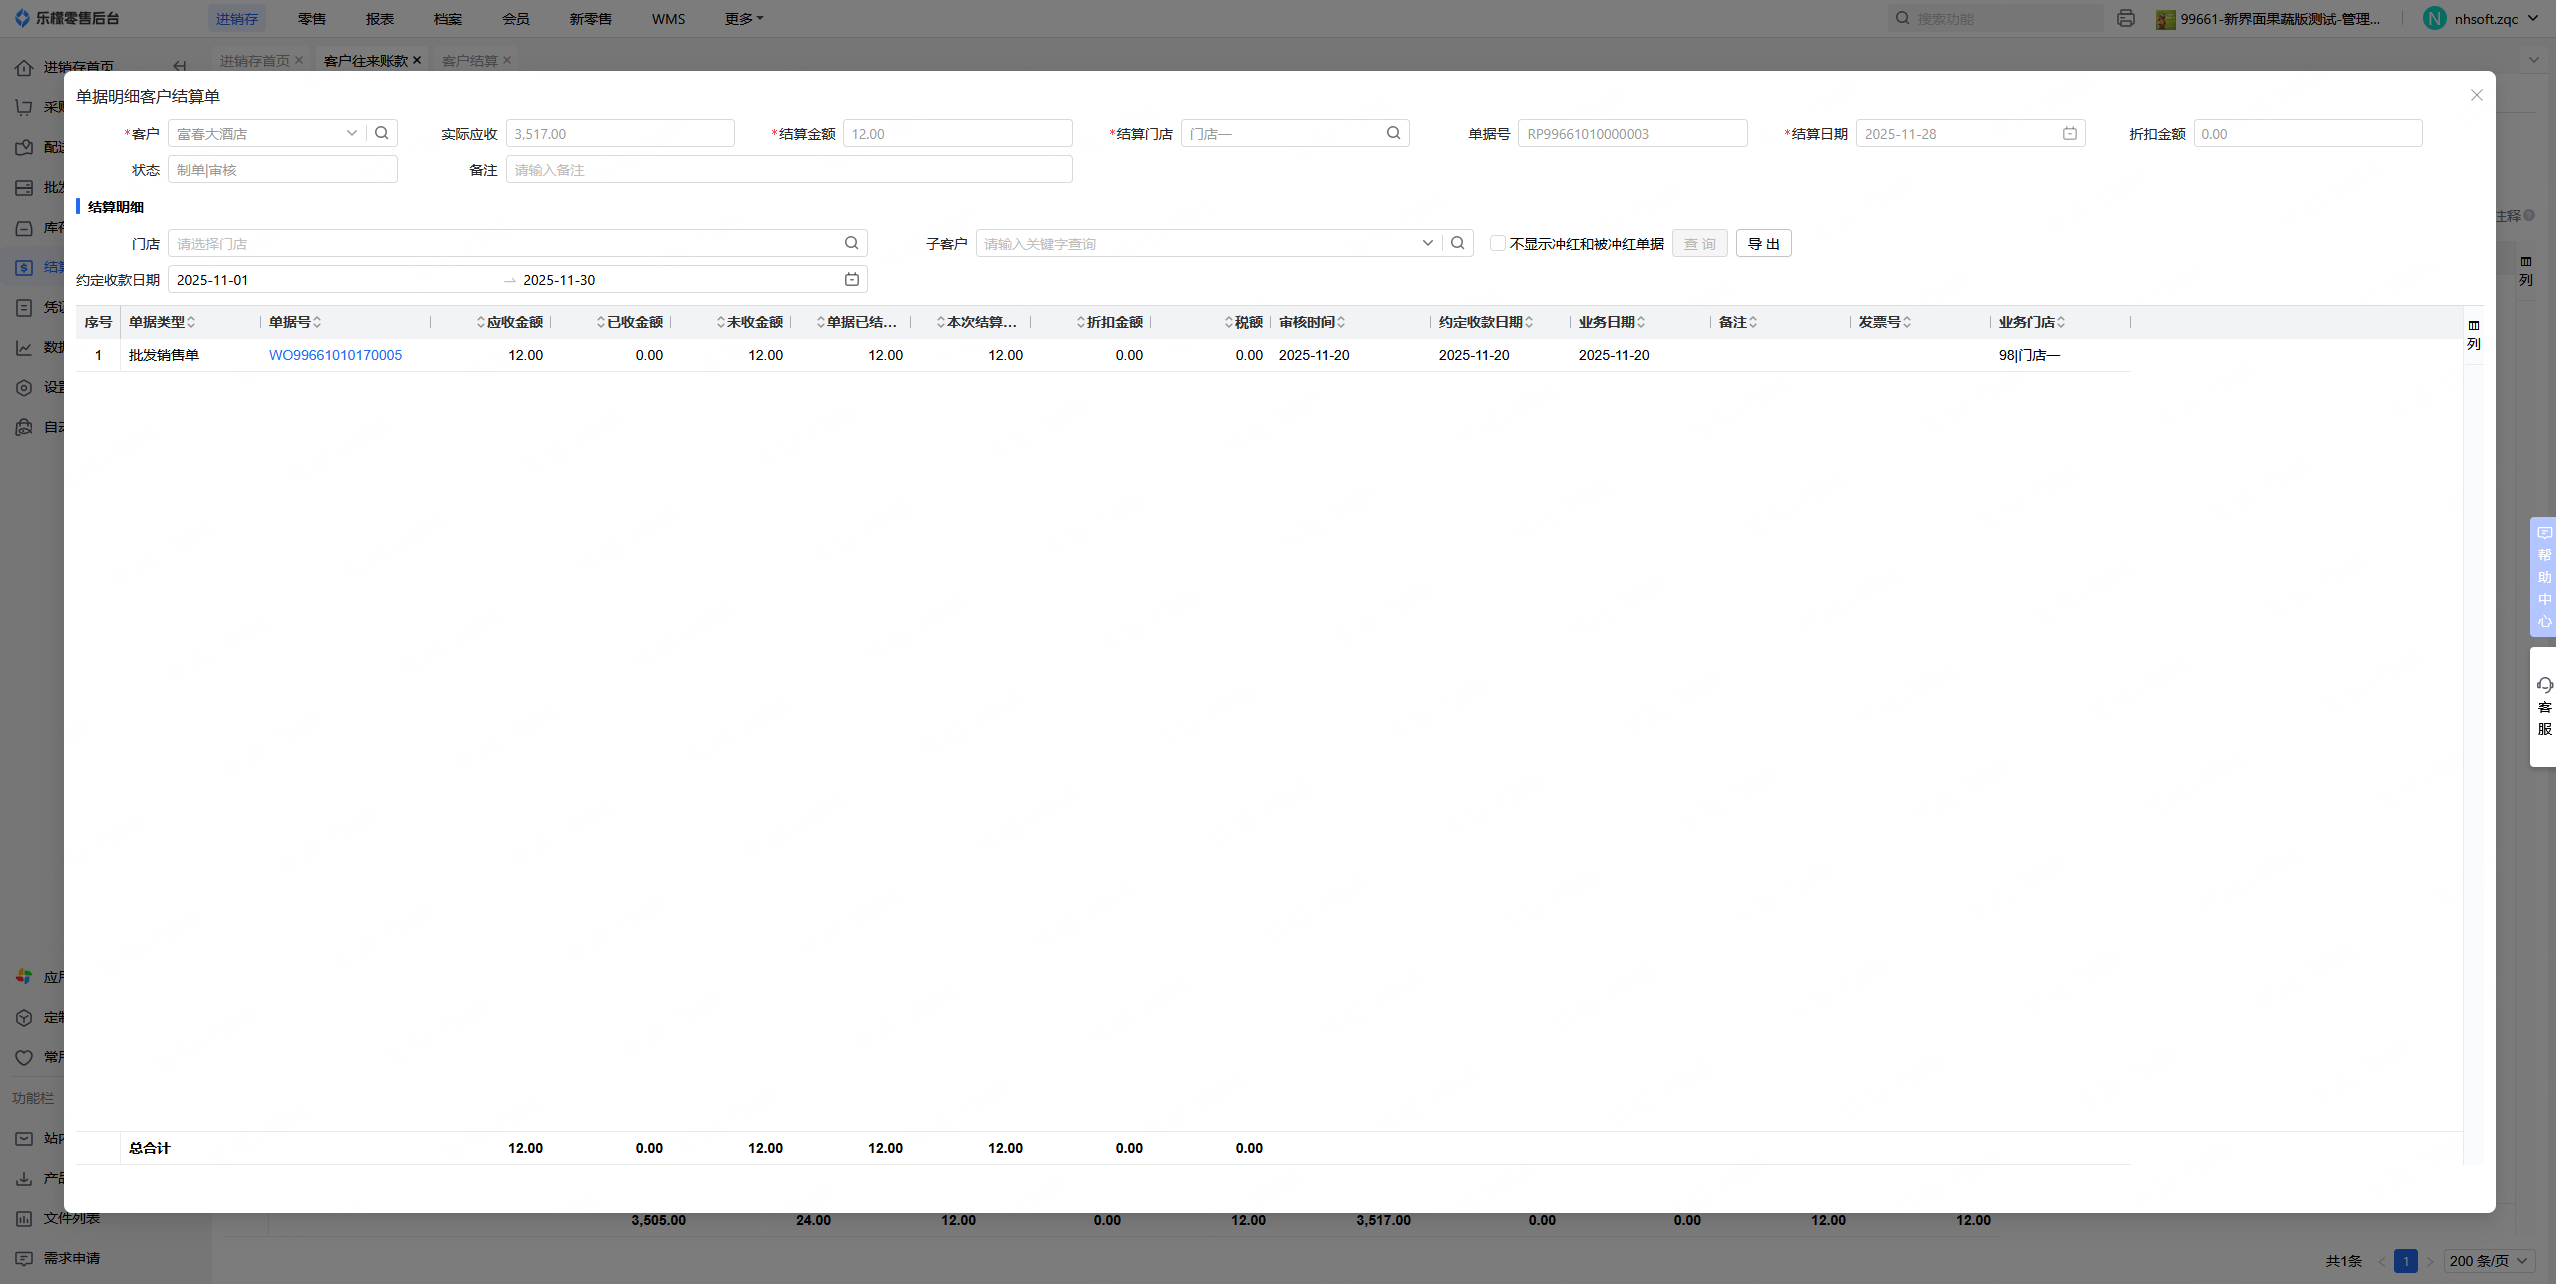2556x1284 pixels.
Task: Click the printer icon in top bar
Action: 2125,19
